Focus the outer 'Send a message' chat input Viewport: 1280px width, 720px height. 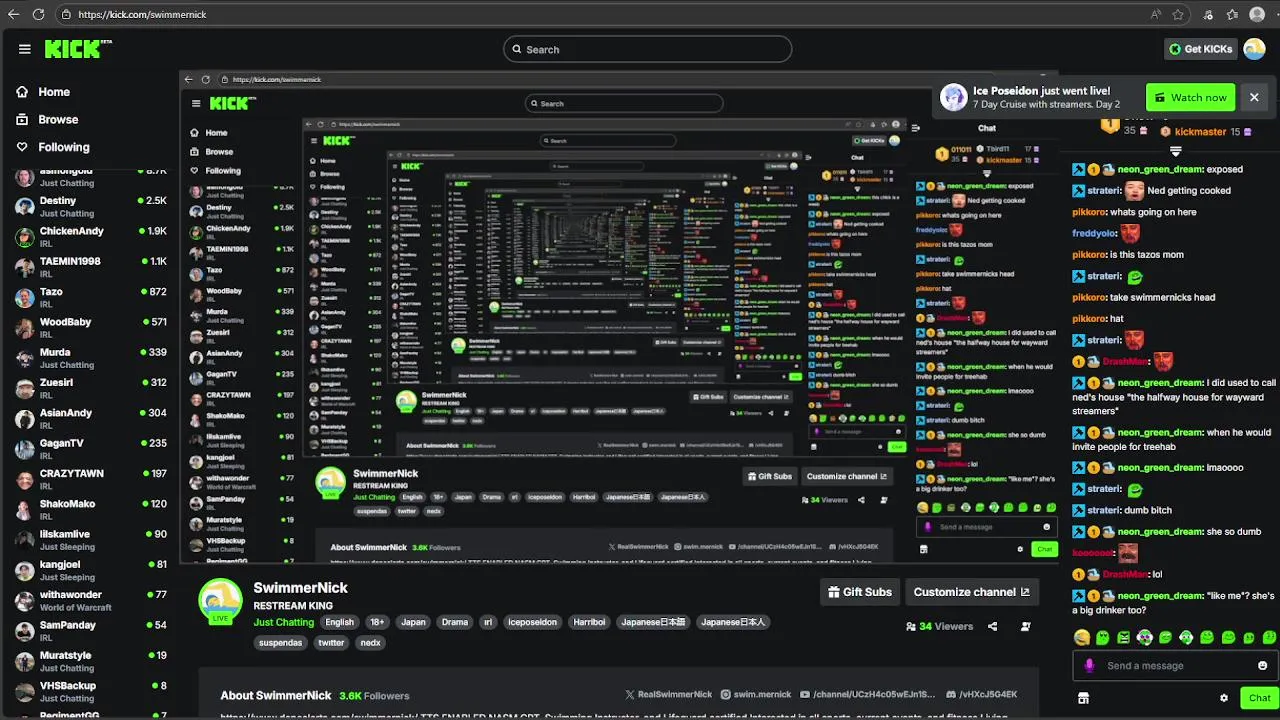pos(1173,665)
